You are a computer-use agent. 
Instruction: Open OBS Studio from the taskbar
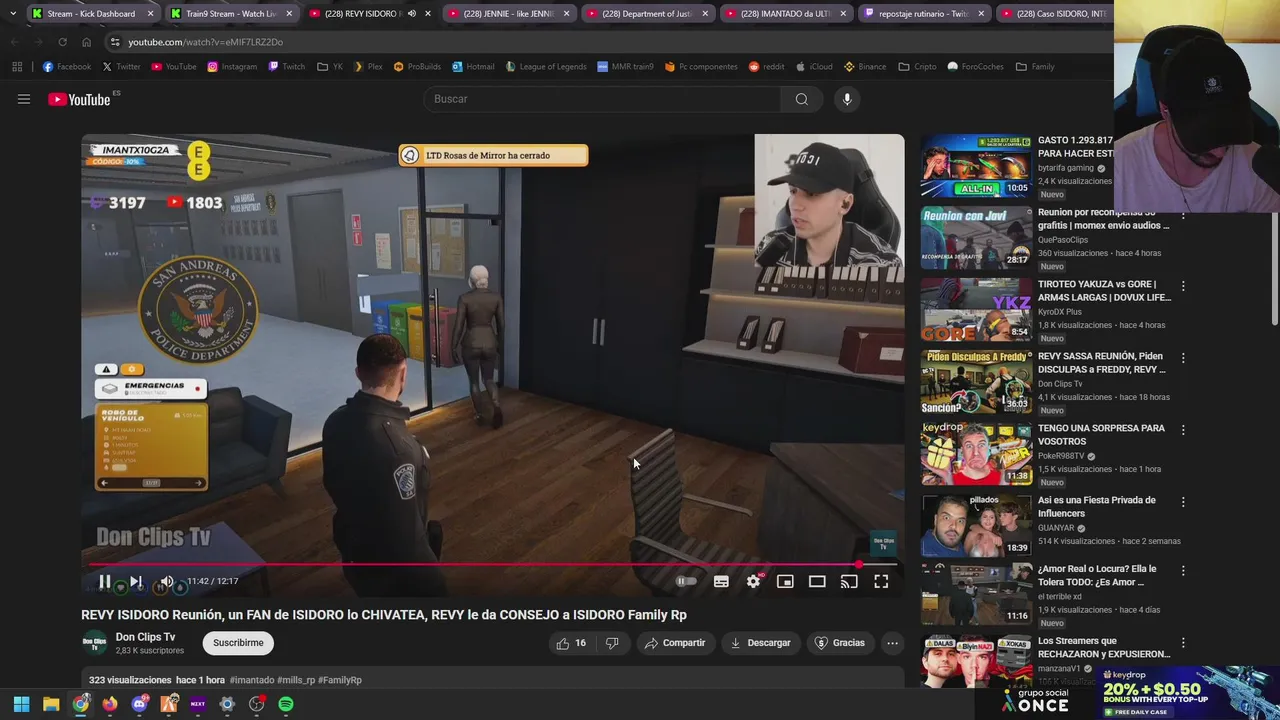coord(257,704)
